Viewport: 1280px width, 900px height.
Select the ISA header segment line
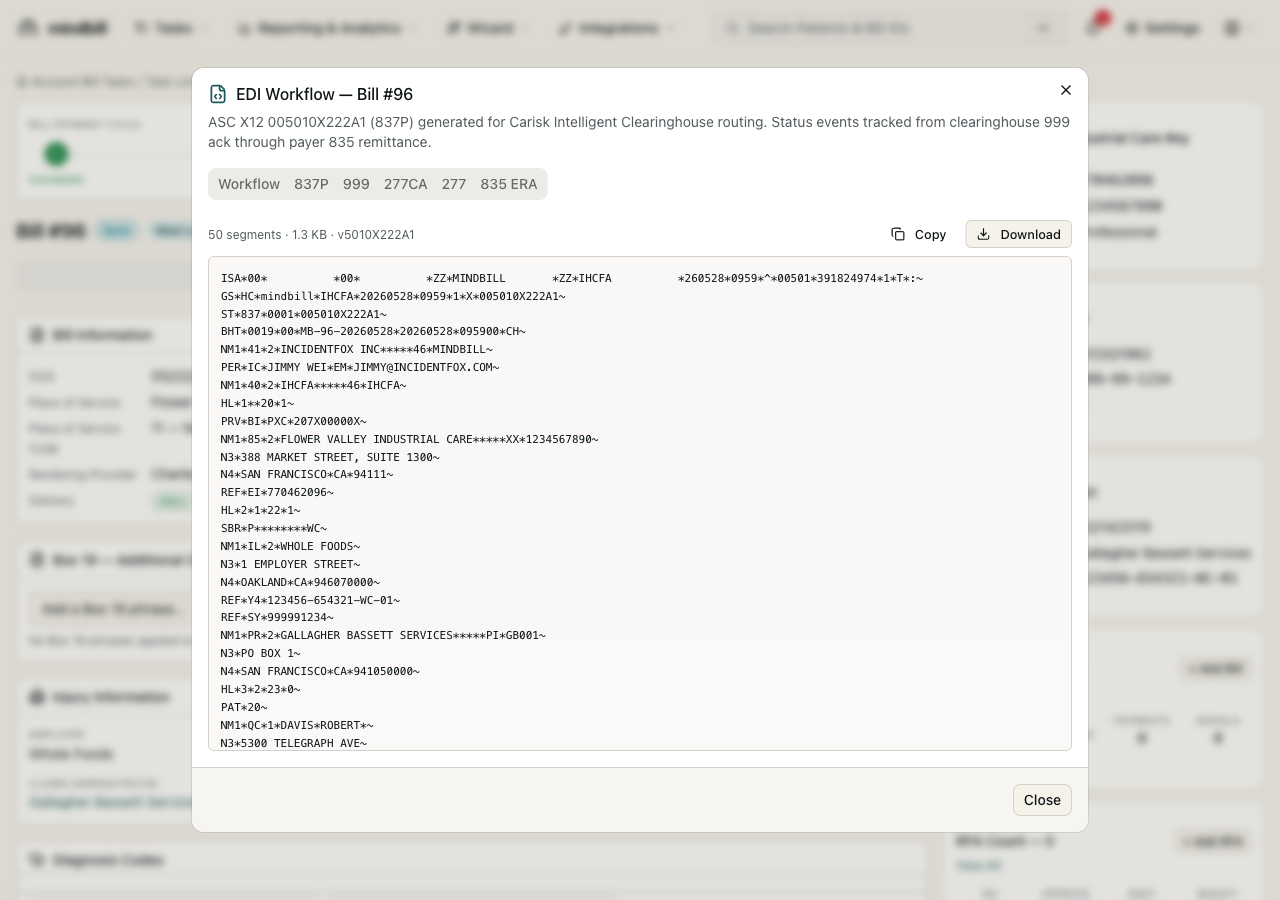[572, 278]
